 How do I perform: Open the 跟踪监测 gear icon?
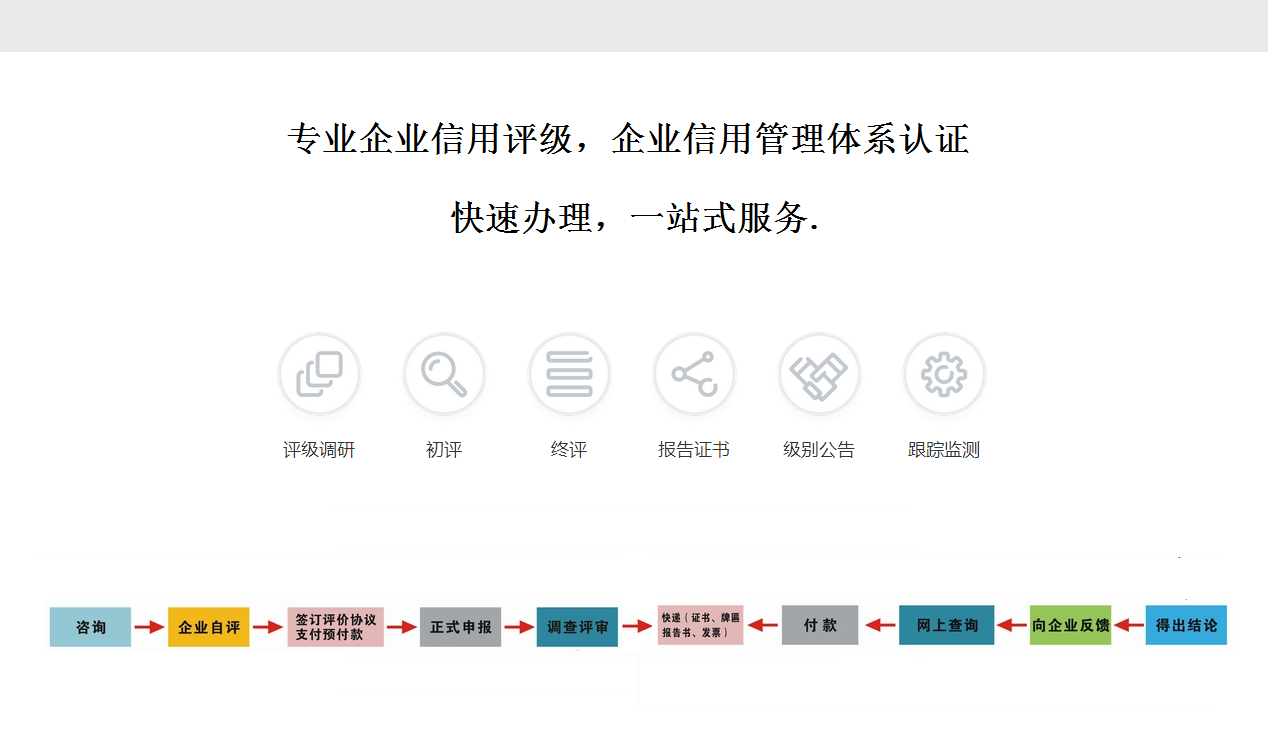[944, 374]
